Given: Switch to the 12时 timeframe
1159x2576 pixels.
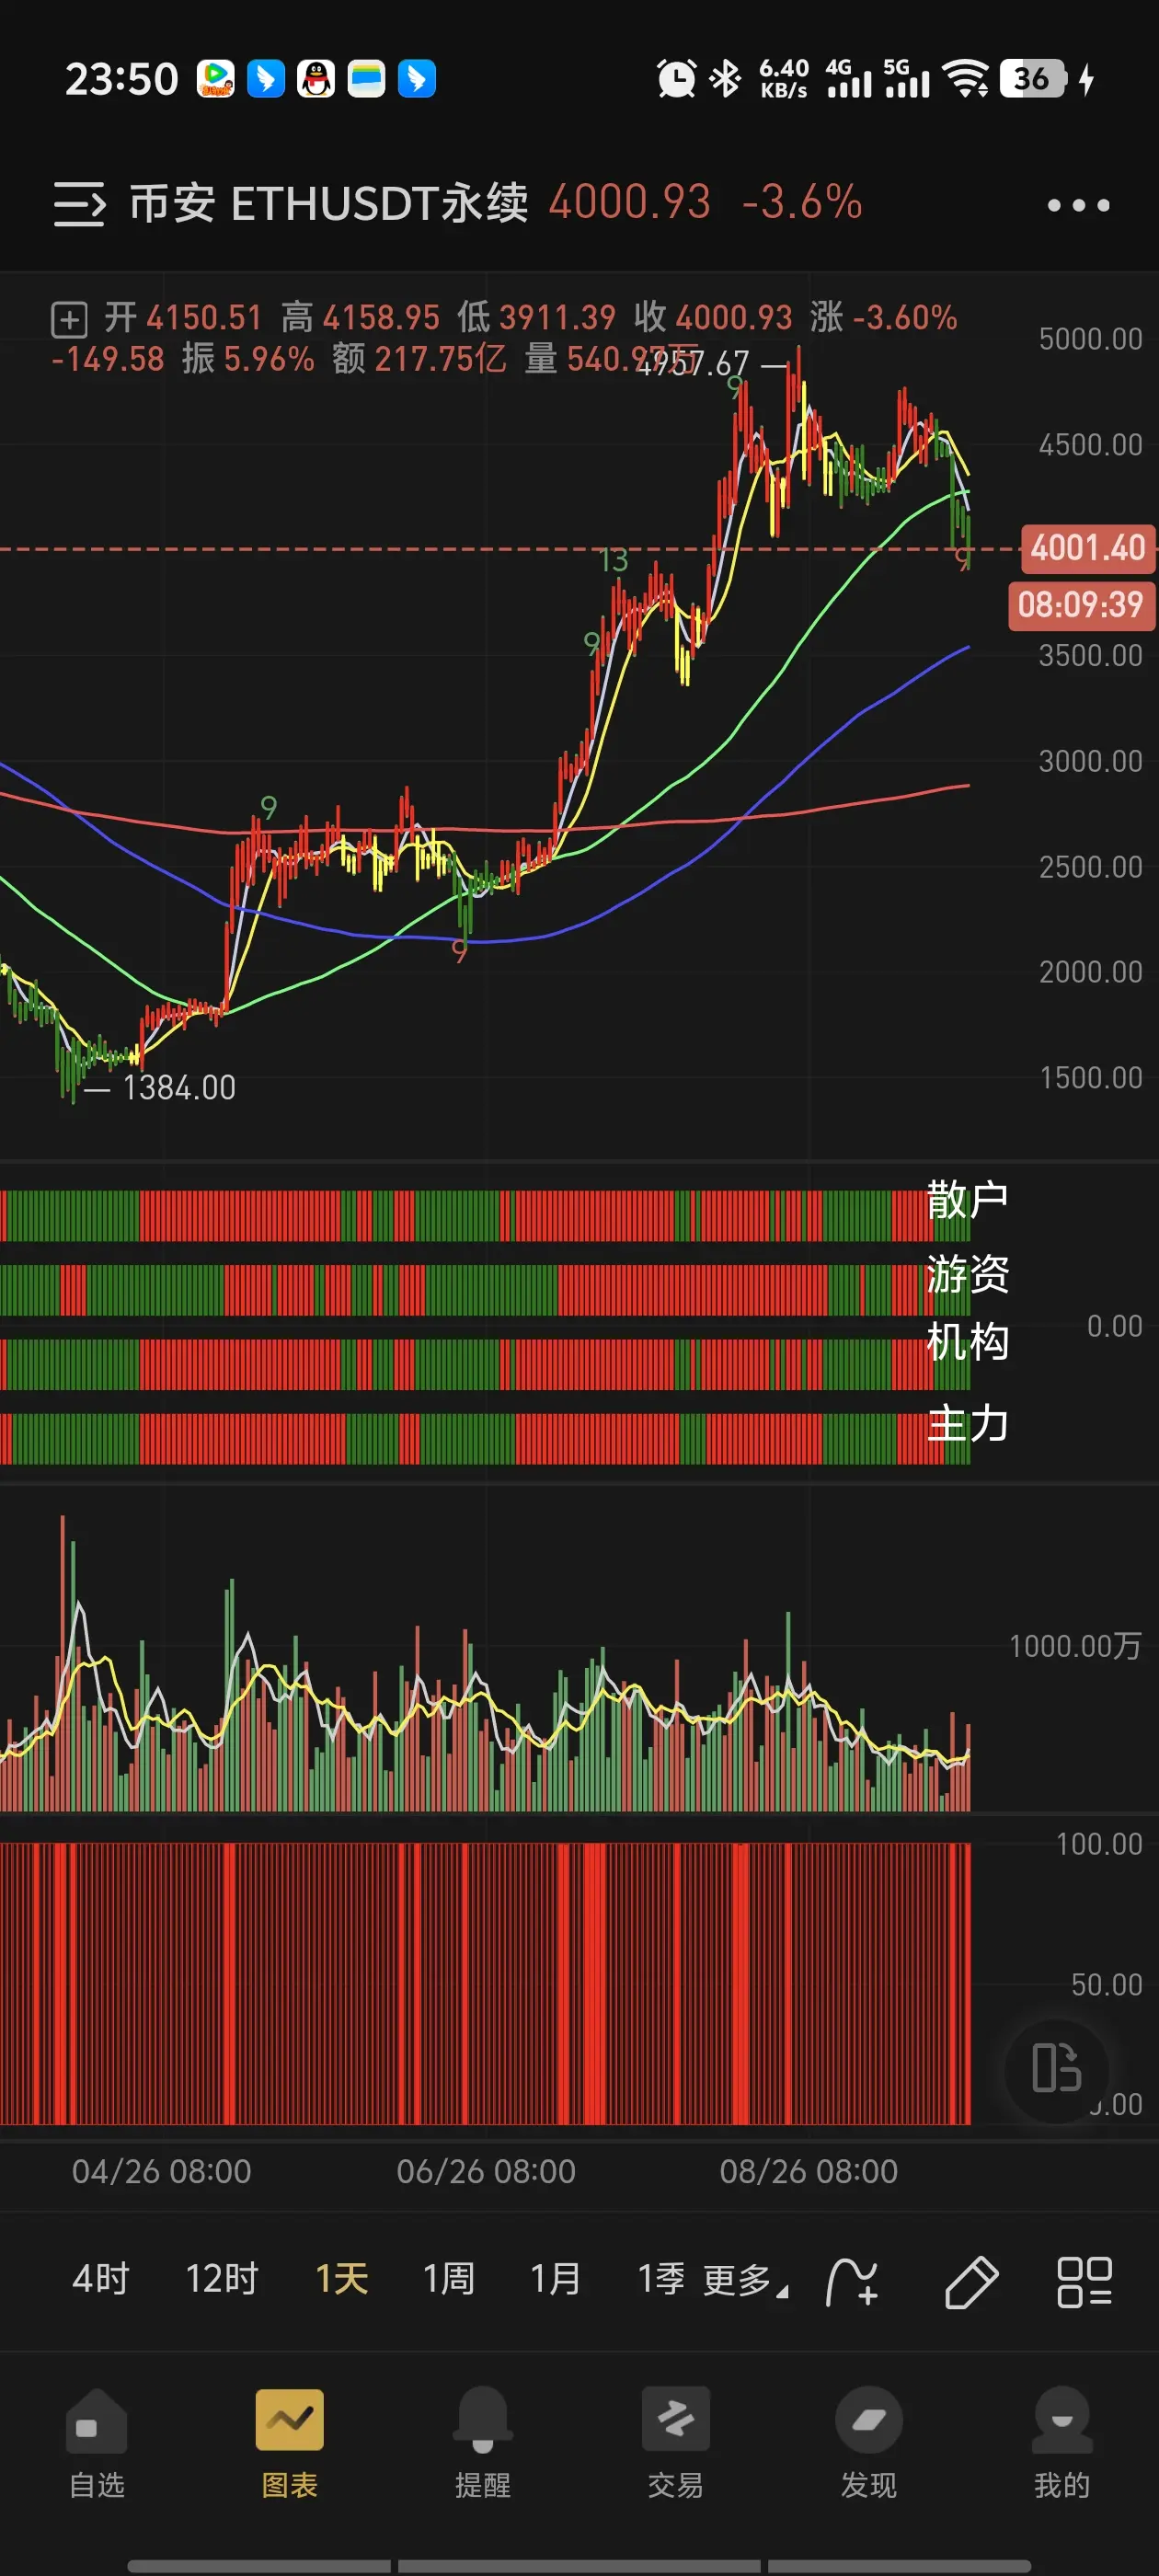Looking at the screenshot, I should [x=222, y=2279].
